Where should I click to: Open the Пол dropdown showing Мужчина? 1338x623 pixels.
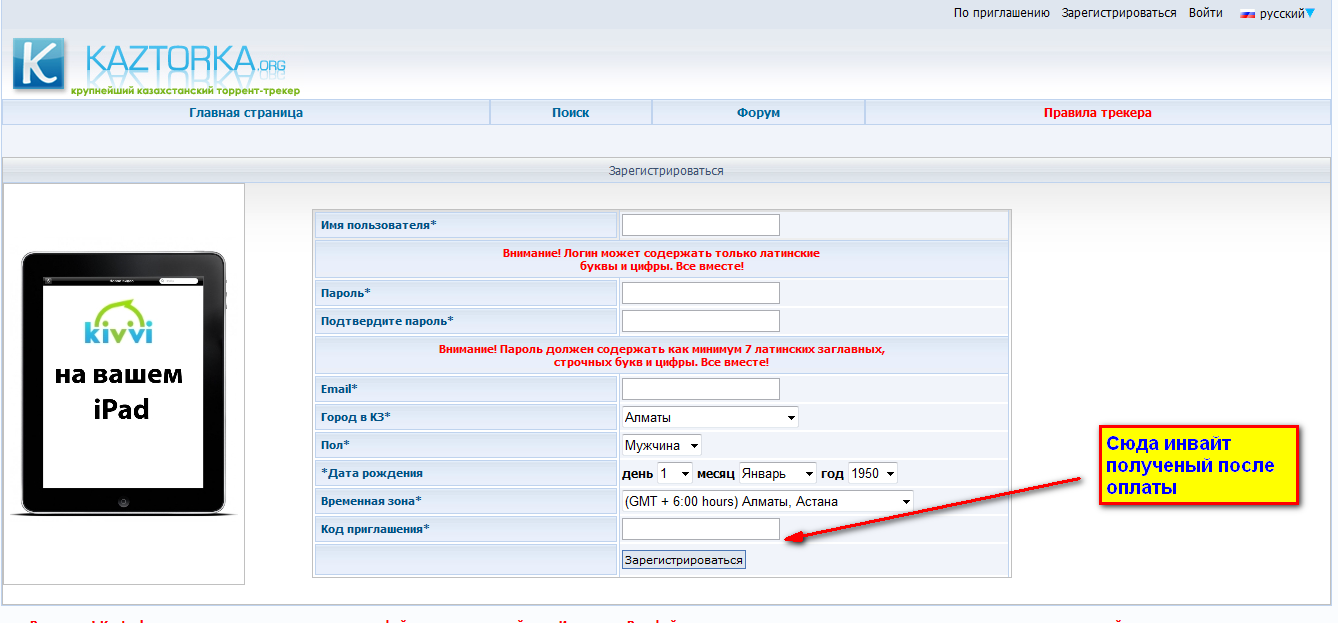click(662, 445)
